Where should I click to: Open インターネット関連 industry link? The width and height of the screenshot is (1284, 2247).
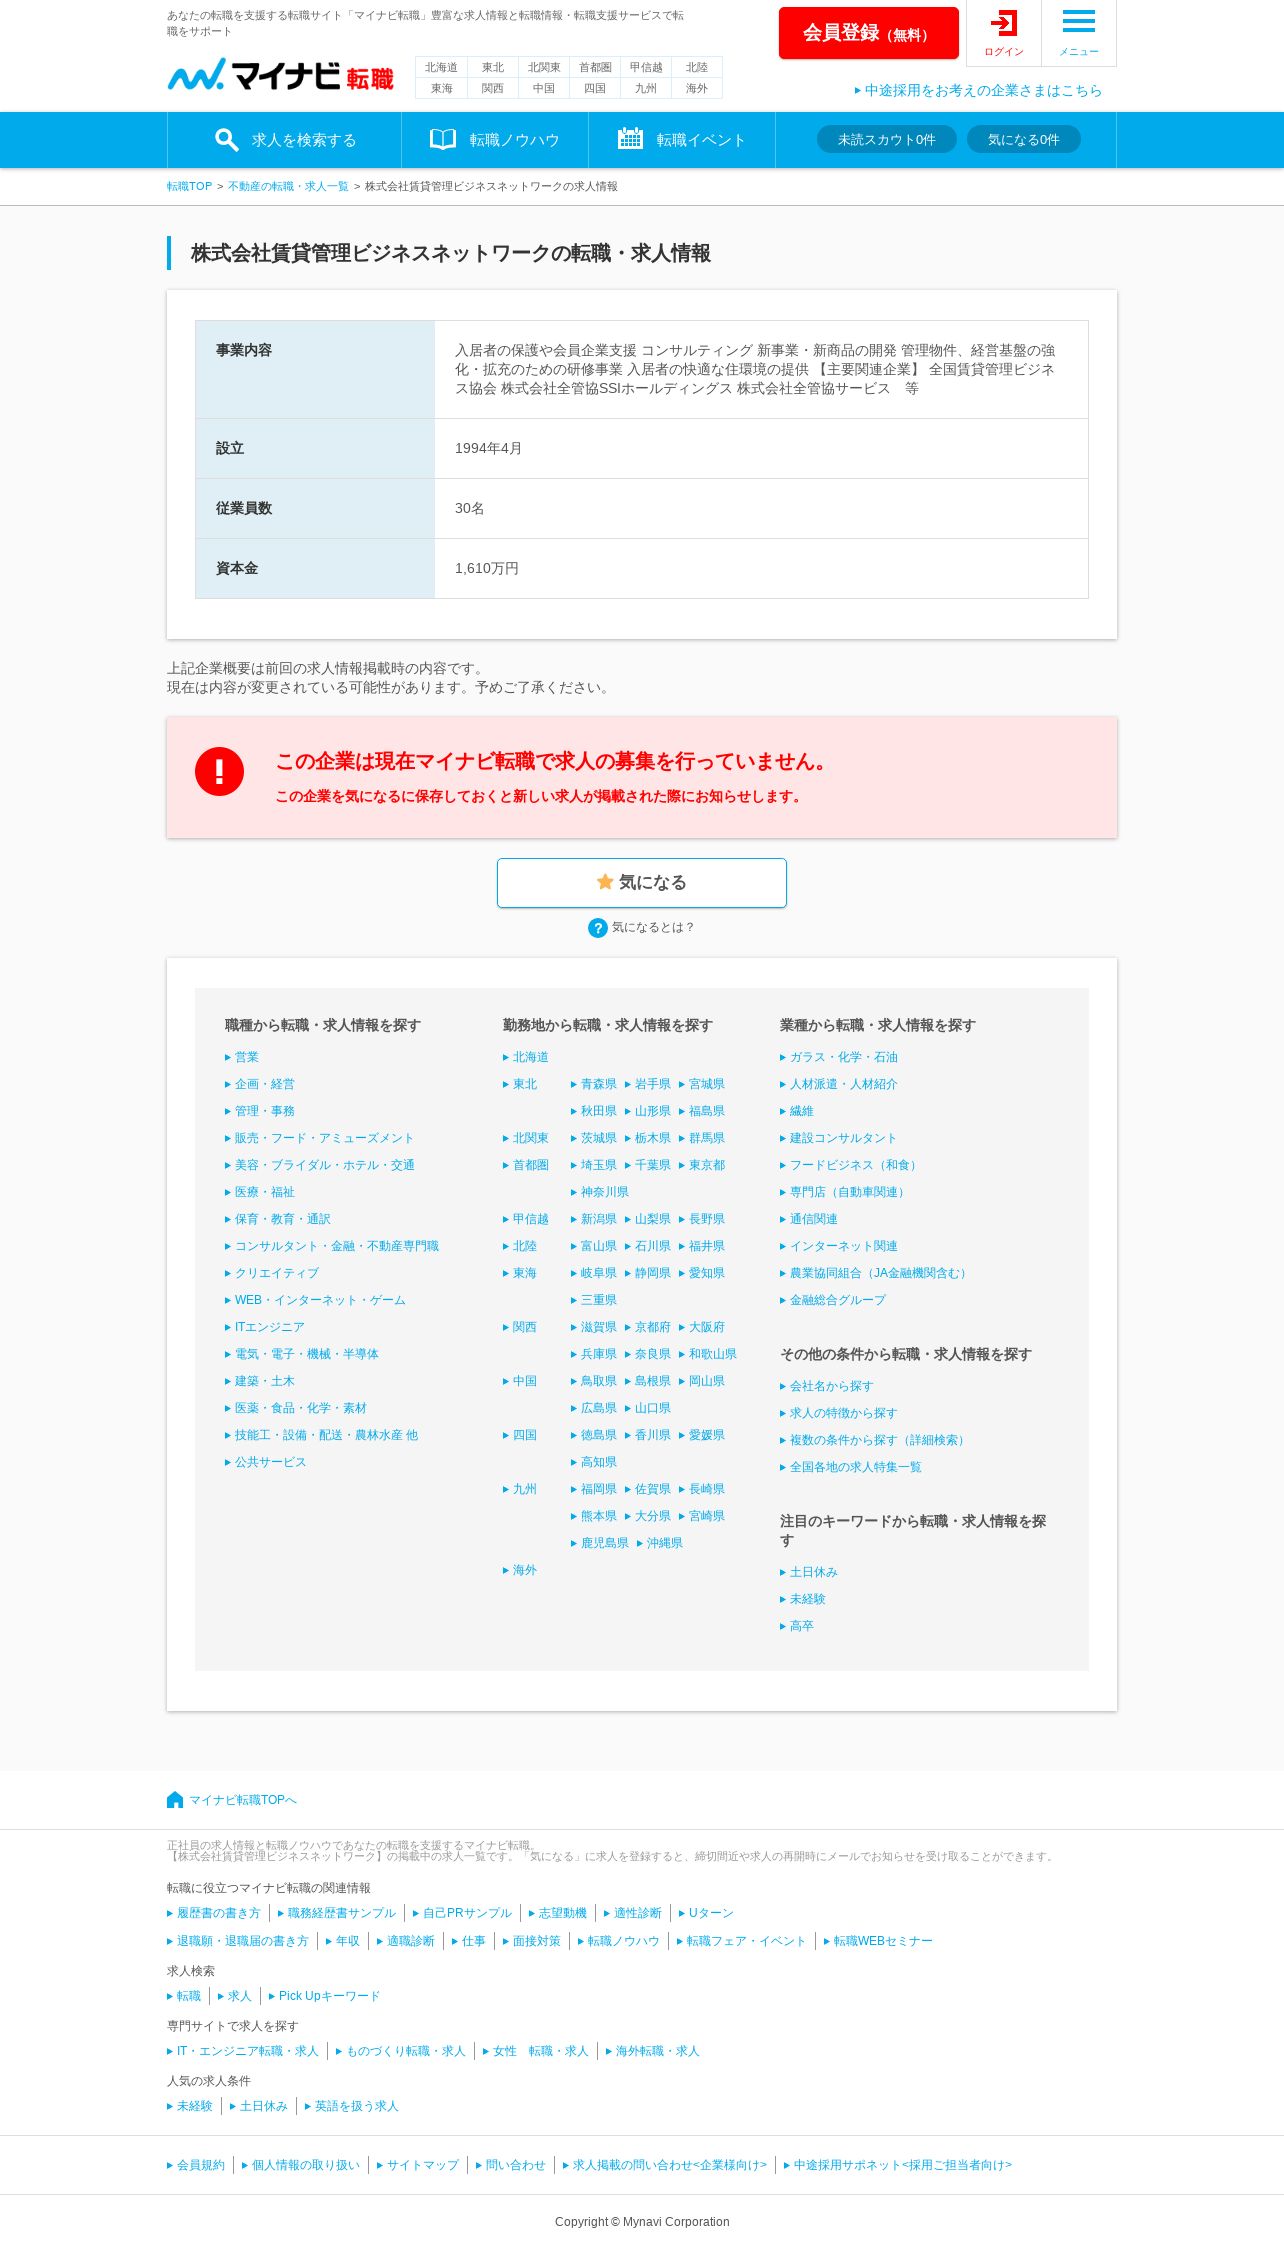(839, 1246)
